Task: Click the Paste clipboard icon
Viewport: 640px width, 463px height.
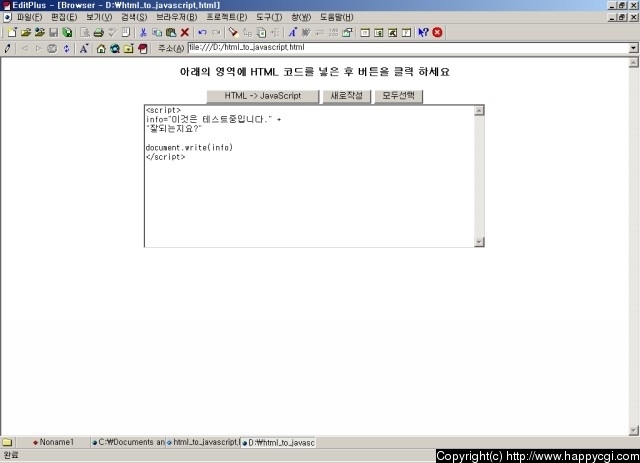Action: tap(171, 32)
